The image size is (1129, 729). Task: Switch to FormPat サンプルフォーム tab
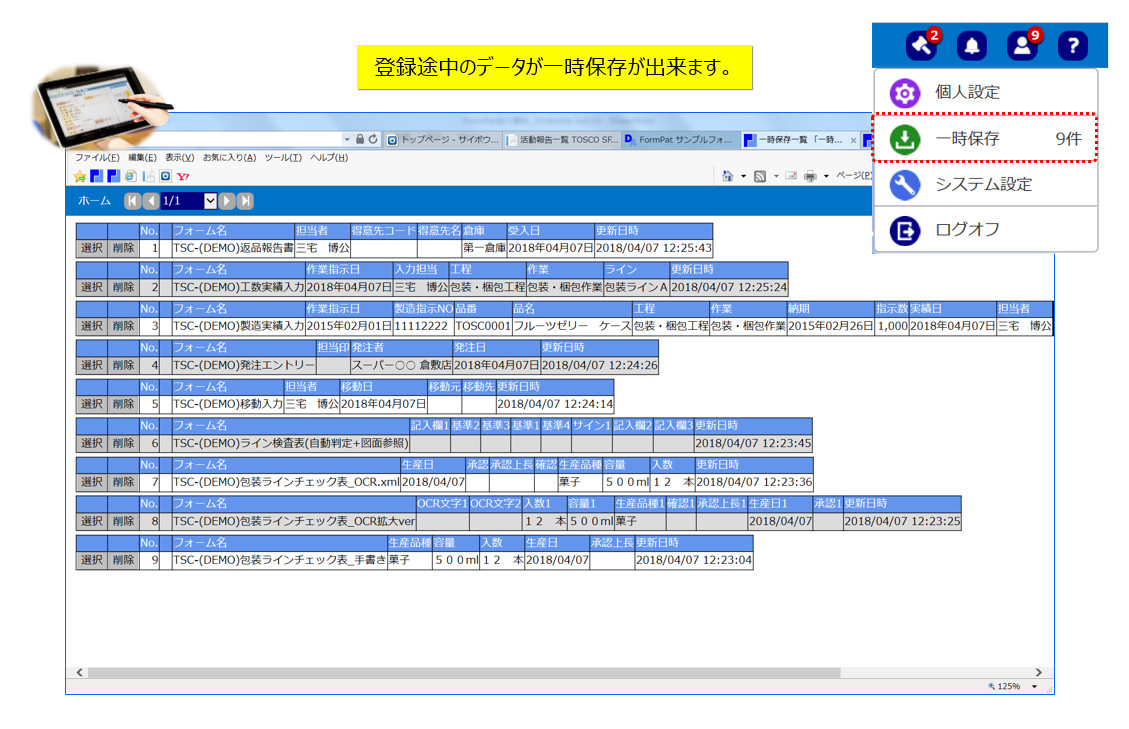[x=680, y=140]
